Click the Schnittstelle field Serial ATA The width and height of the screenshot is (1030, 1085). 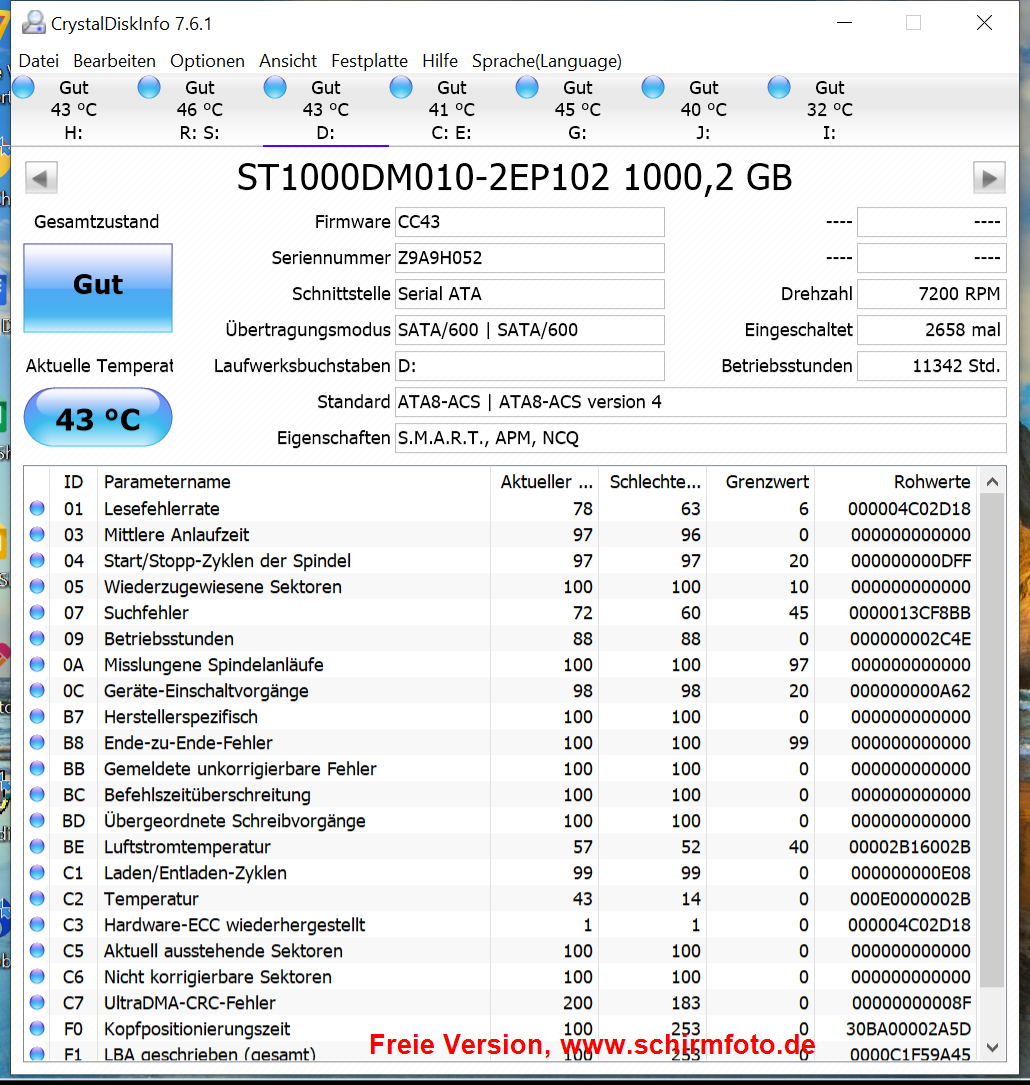pos(530,294)
